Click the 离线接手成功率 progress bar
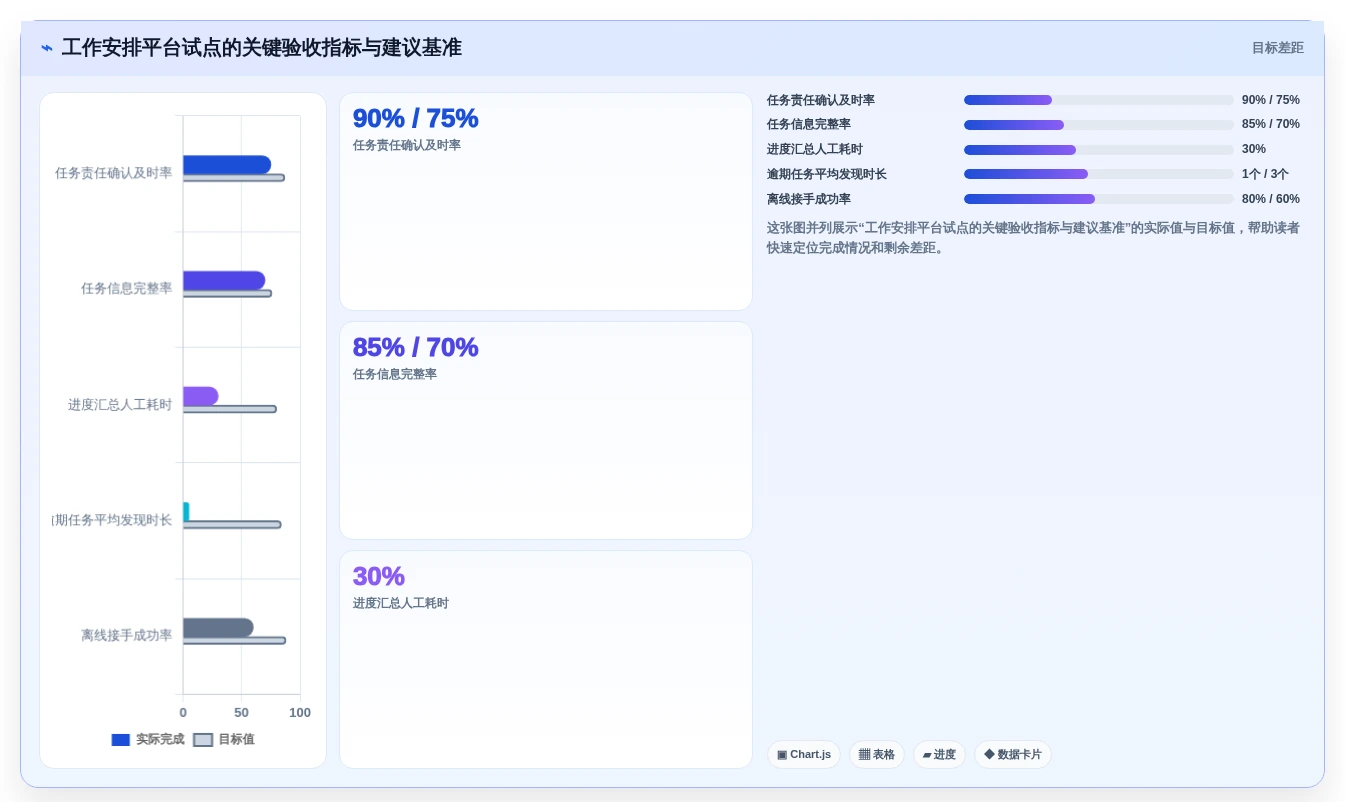 (1099, 199)
